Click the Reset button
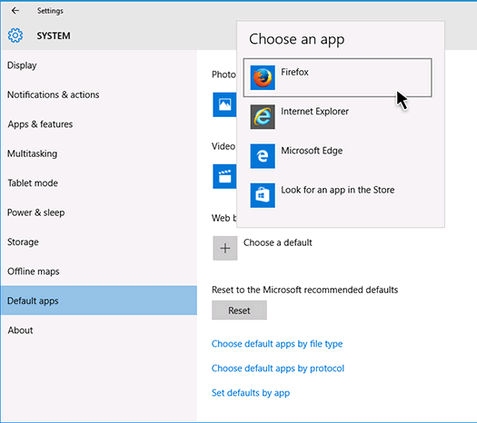Viewport: 477px width, 423px height. coord(239,310)
